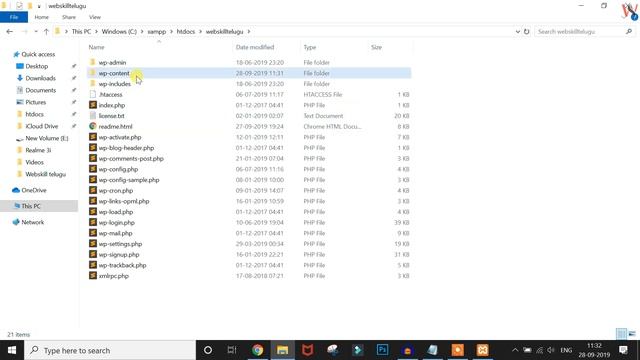Screen dimensions: 640x360
Task: Open the wp-admin folder icon
Action: [x=93, y=62]
